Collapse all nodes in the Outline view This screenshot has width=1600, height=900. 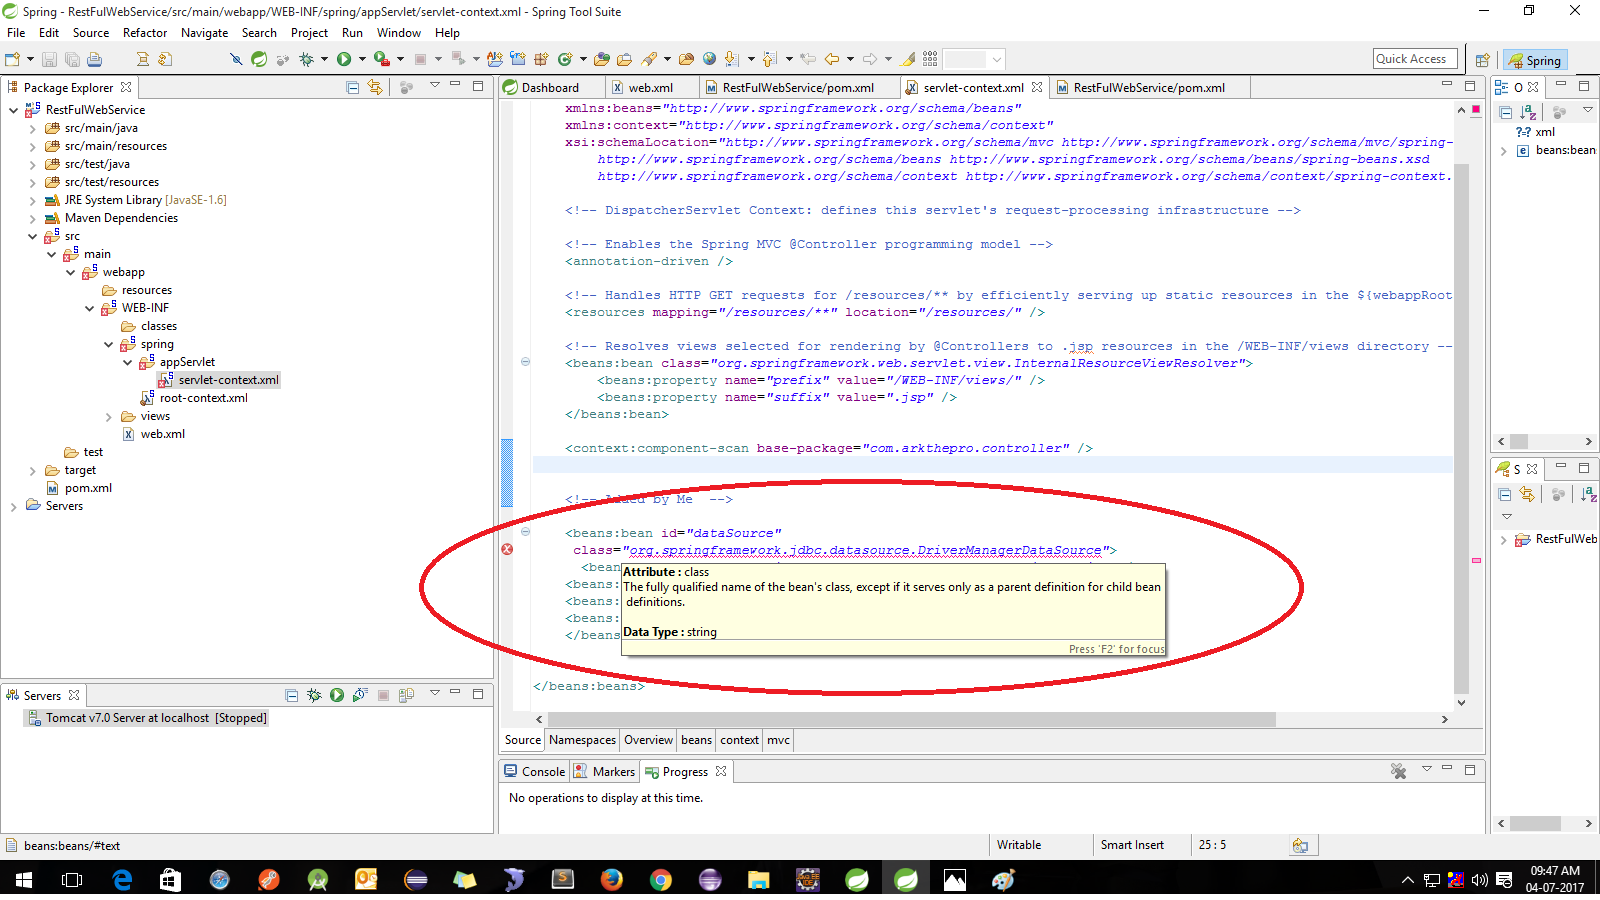[x=1506, y=112]
